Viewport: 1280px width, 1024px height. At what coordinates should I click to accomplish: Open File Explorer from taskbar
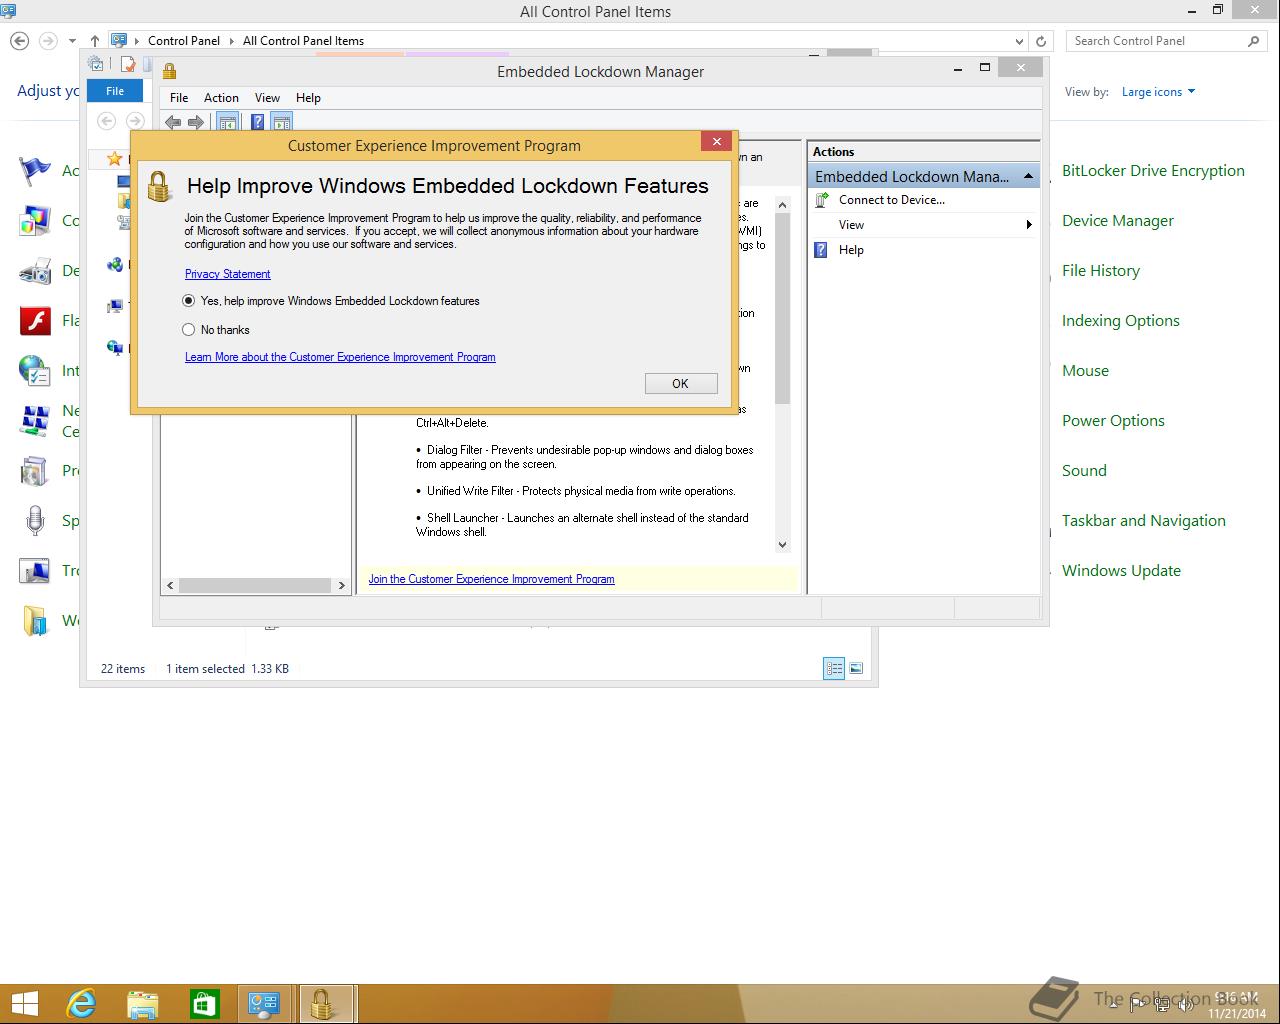pyautogui.click(x=143, y=1004)
